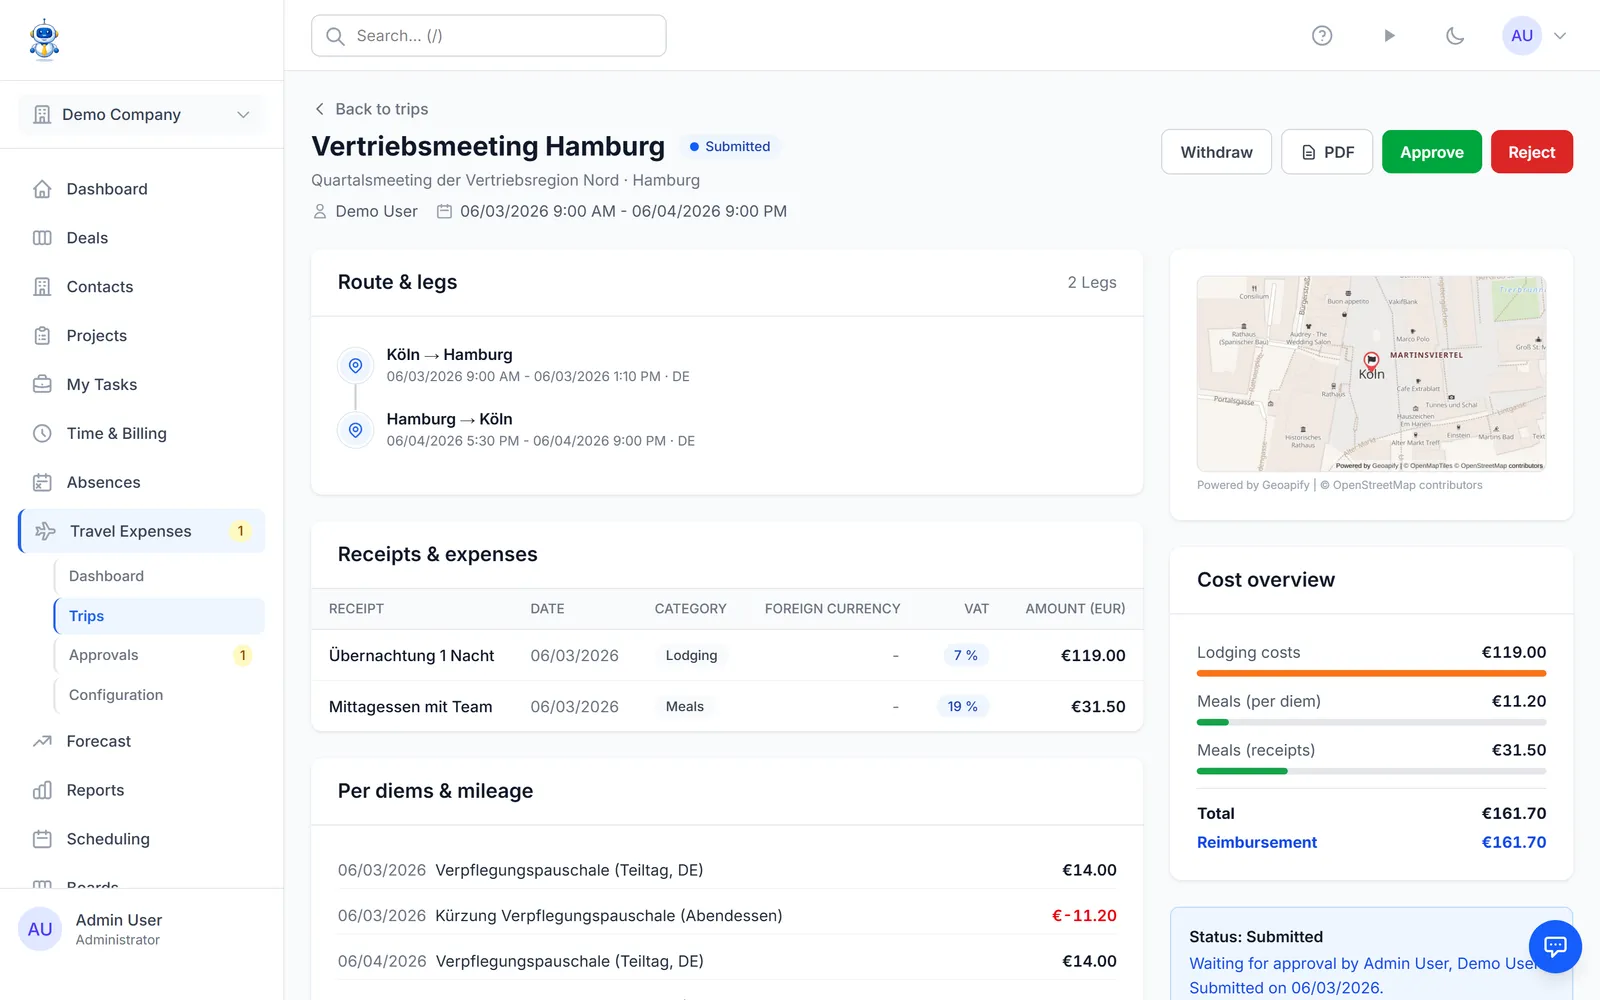Image resolution: width=1600 pixels, height=1000 pixels.
Task: Click the back chevron arrow
Action: [320, 109]
